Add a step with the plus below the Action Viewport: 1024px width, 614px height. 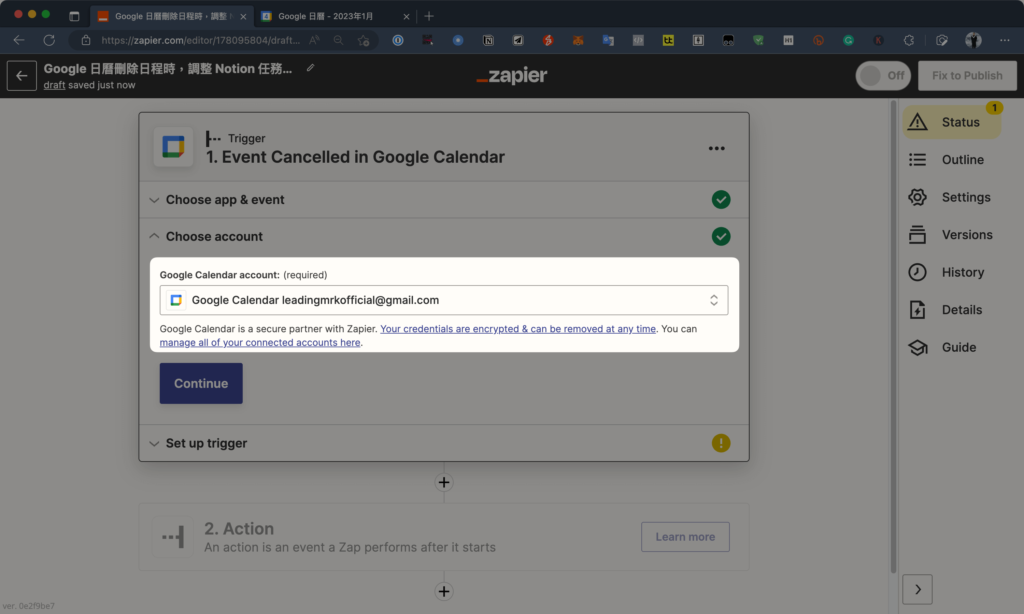click(444, 592)
